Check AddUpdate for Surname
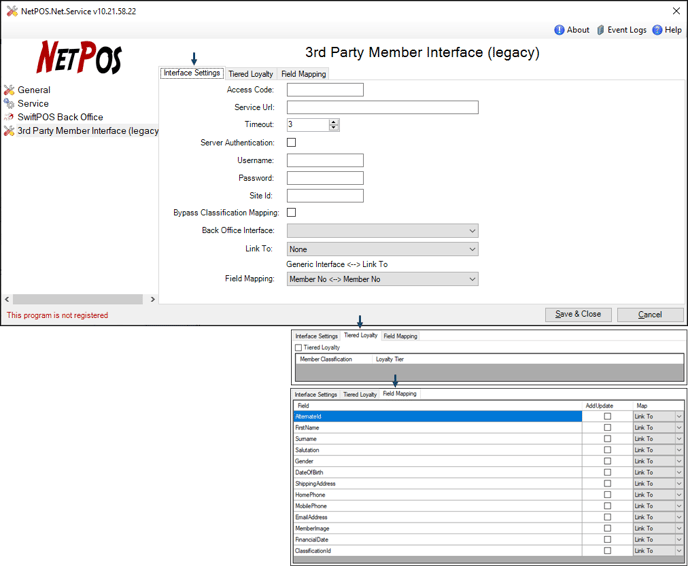This screenshot has width=688, height=566. pos(607,439)
